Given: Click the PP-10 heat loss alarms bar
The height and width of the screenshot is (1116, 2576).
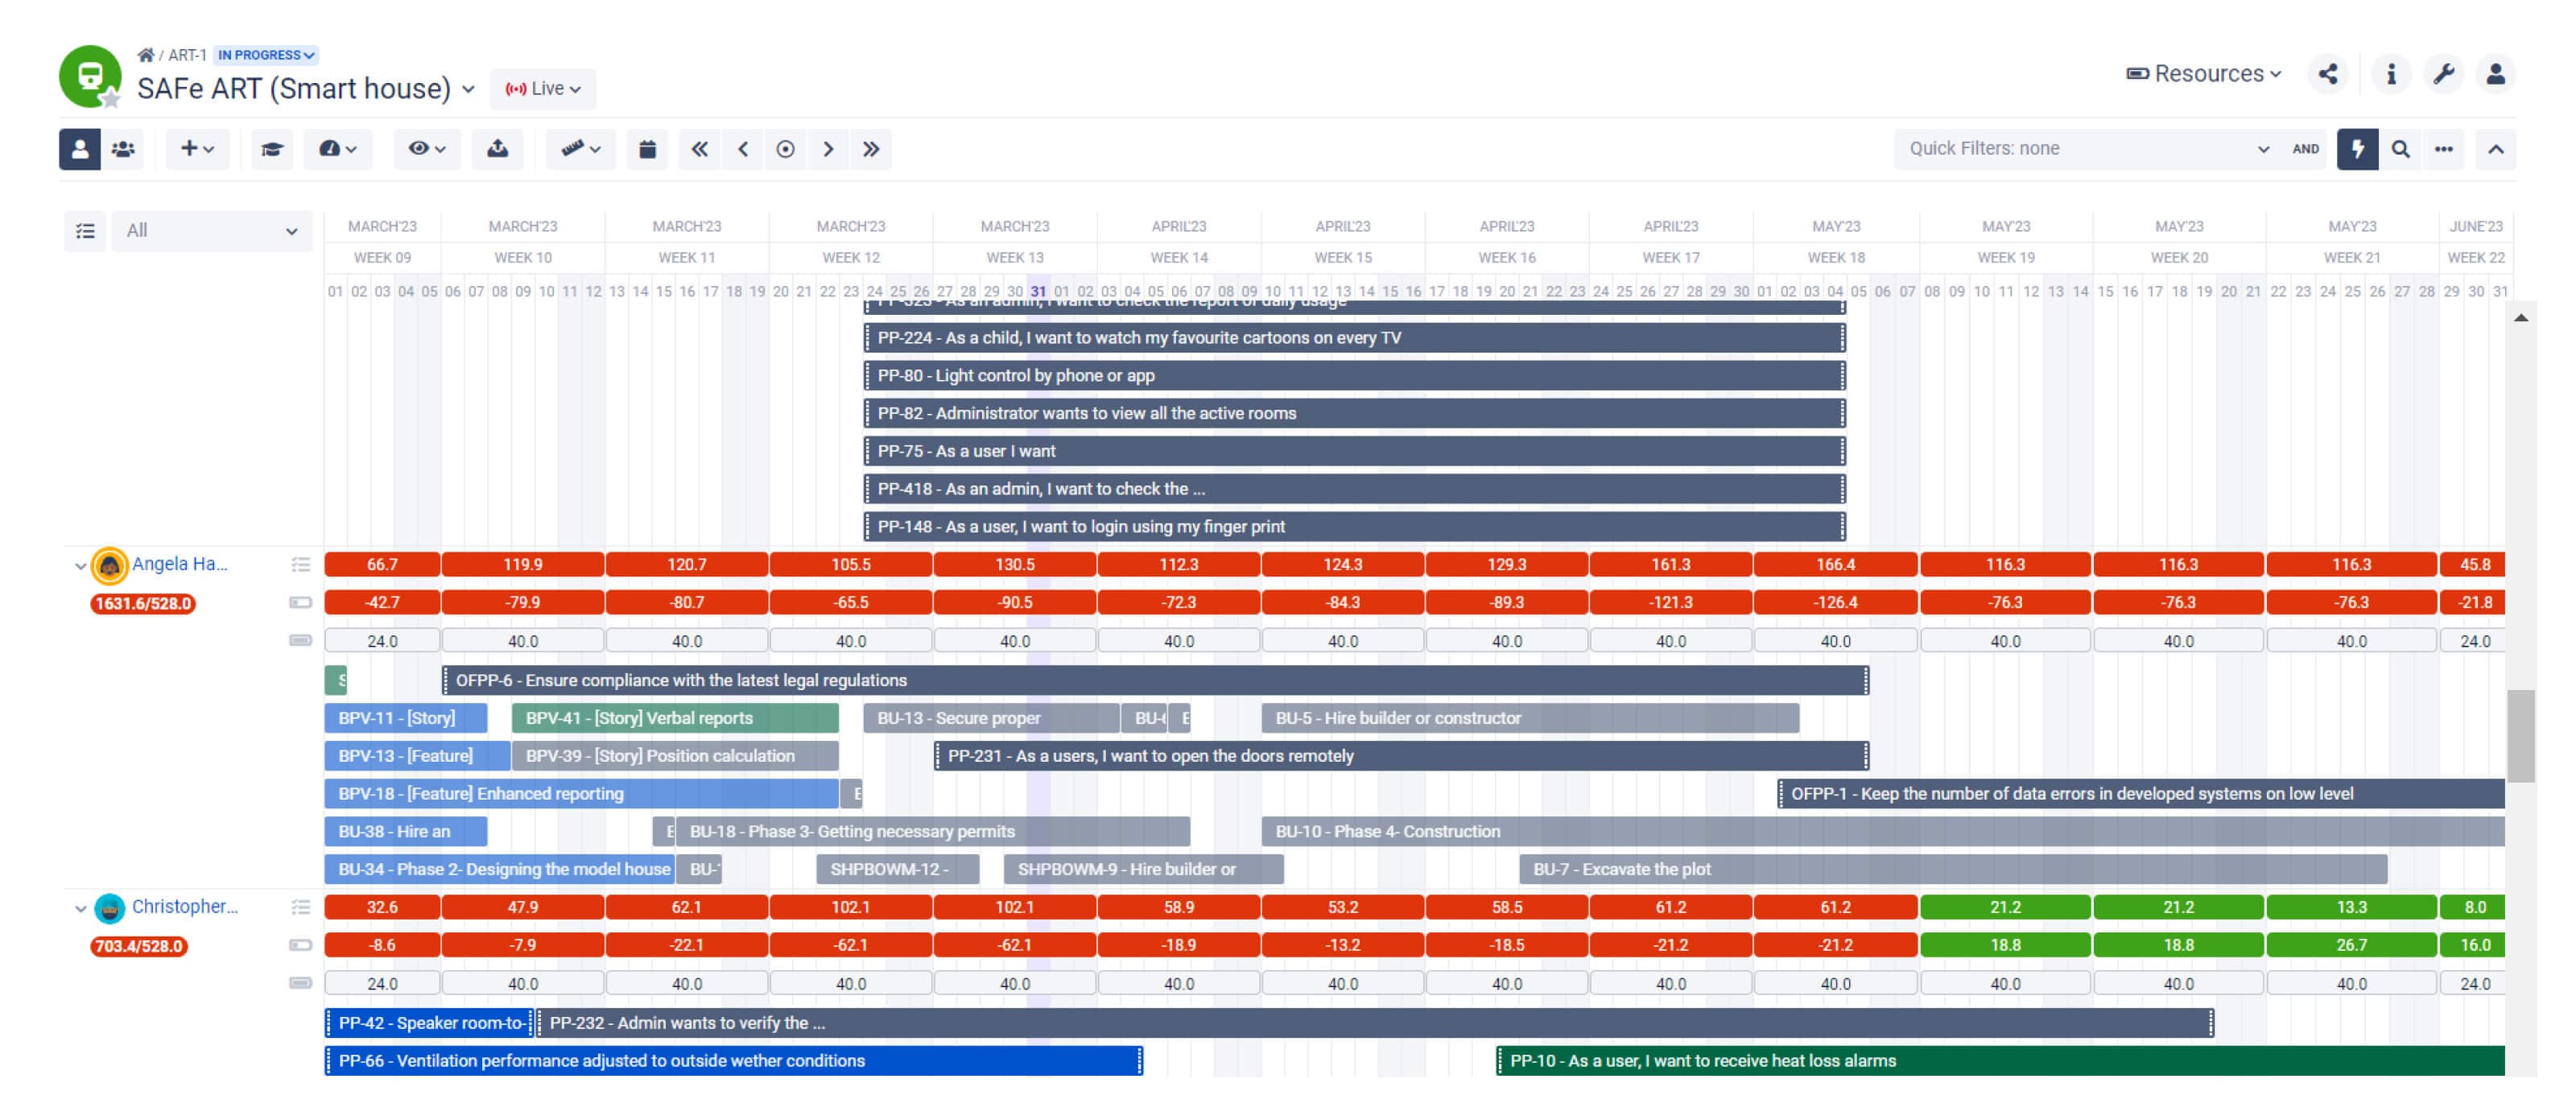Looking at the screenshot, I should pyautogui.click(x=2000, y=1061).
